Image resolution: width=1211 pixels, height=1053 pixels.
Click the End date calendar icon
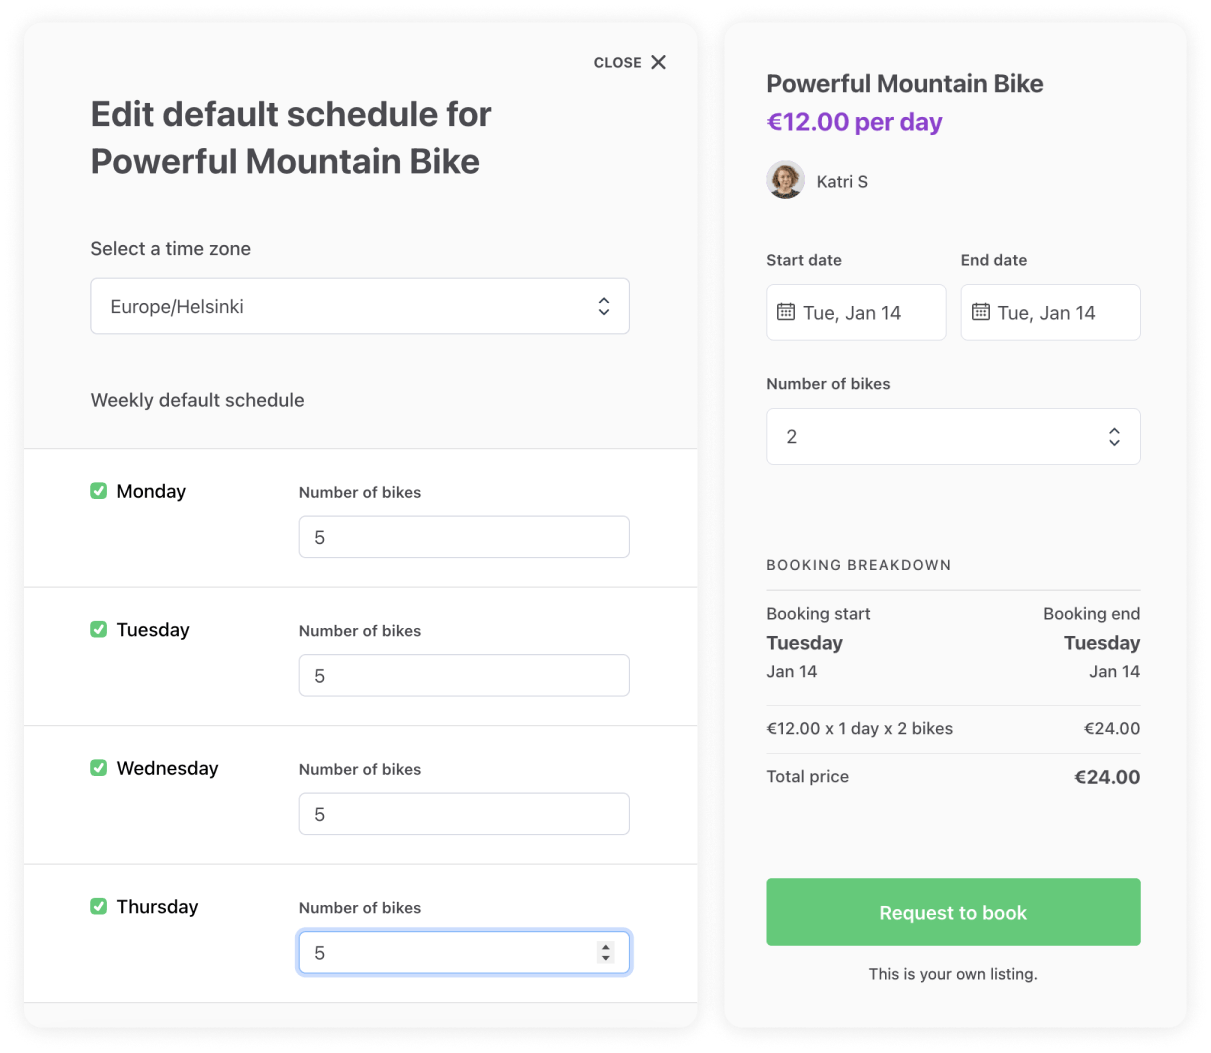point(980,312)
